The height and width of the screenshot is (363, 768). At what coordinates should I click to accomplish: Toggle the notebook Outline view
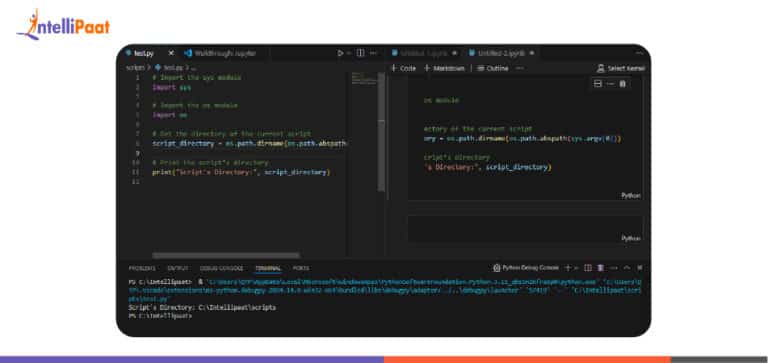click(x=493, y=69)
